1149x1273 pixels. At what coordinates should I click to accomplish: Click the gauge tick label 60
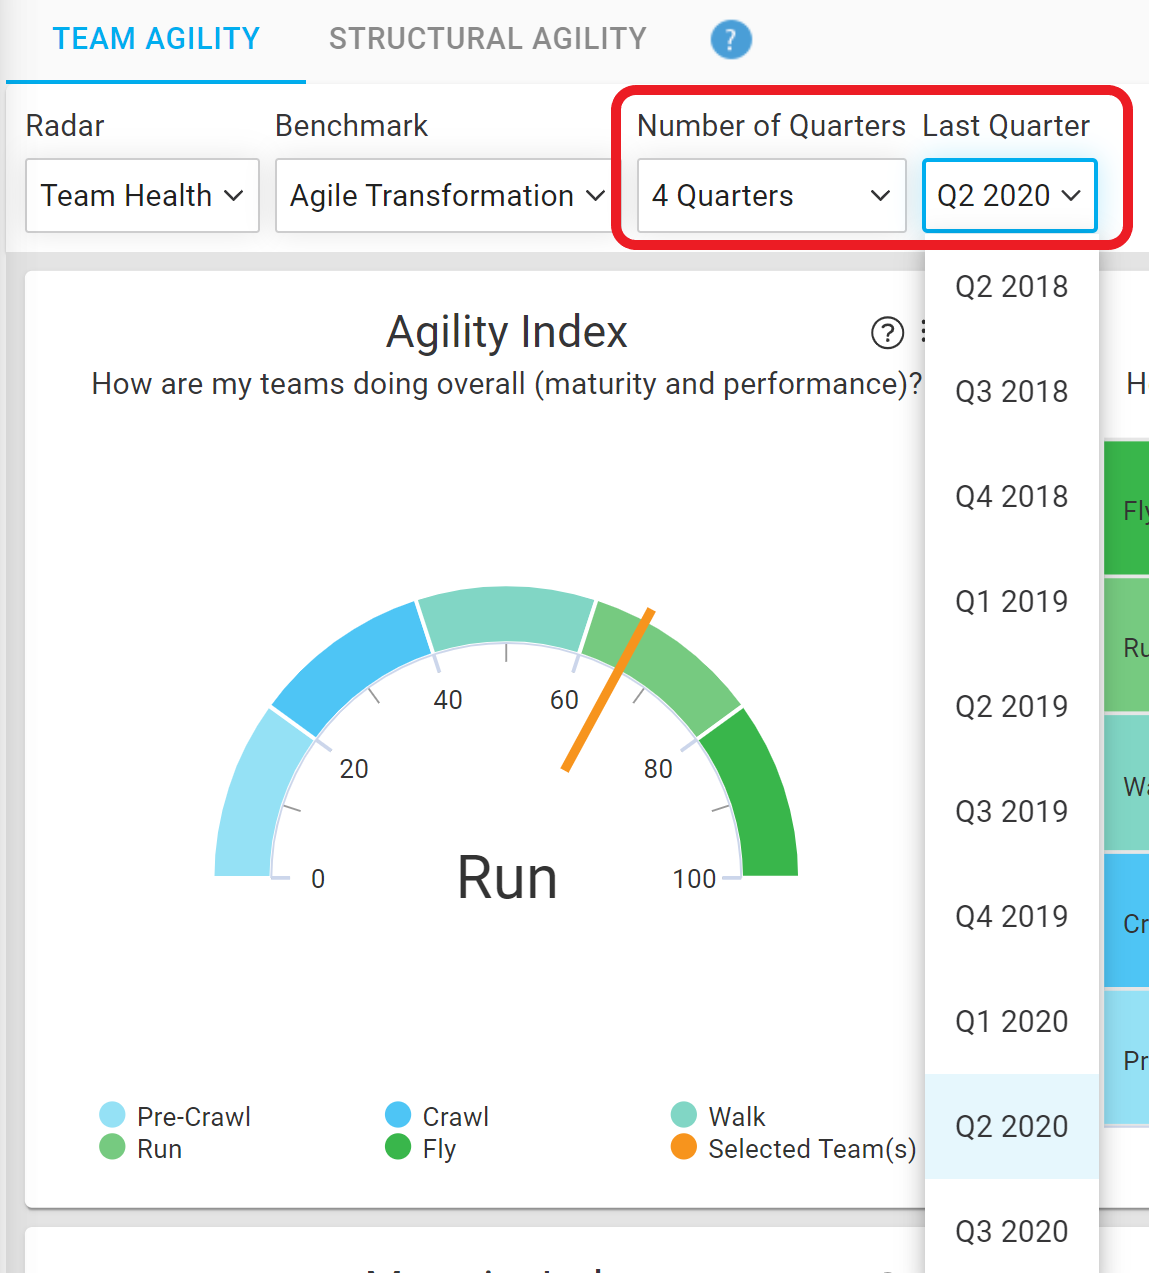pos(564,700)
